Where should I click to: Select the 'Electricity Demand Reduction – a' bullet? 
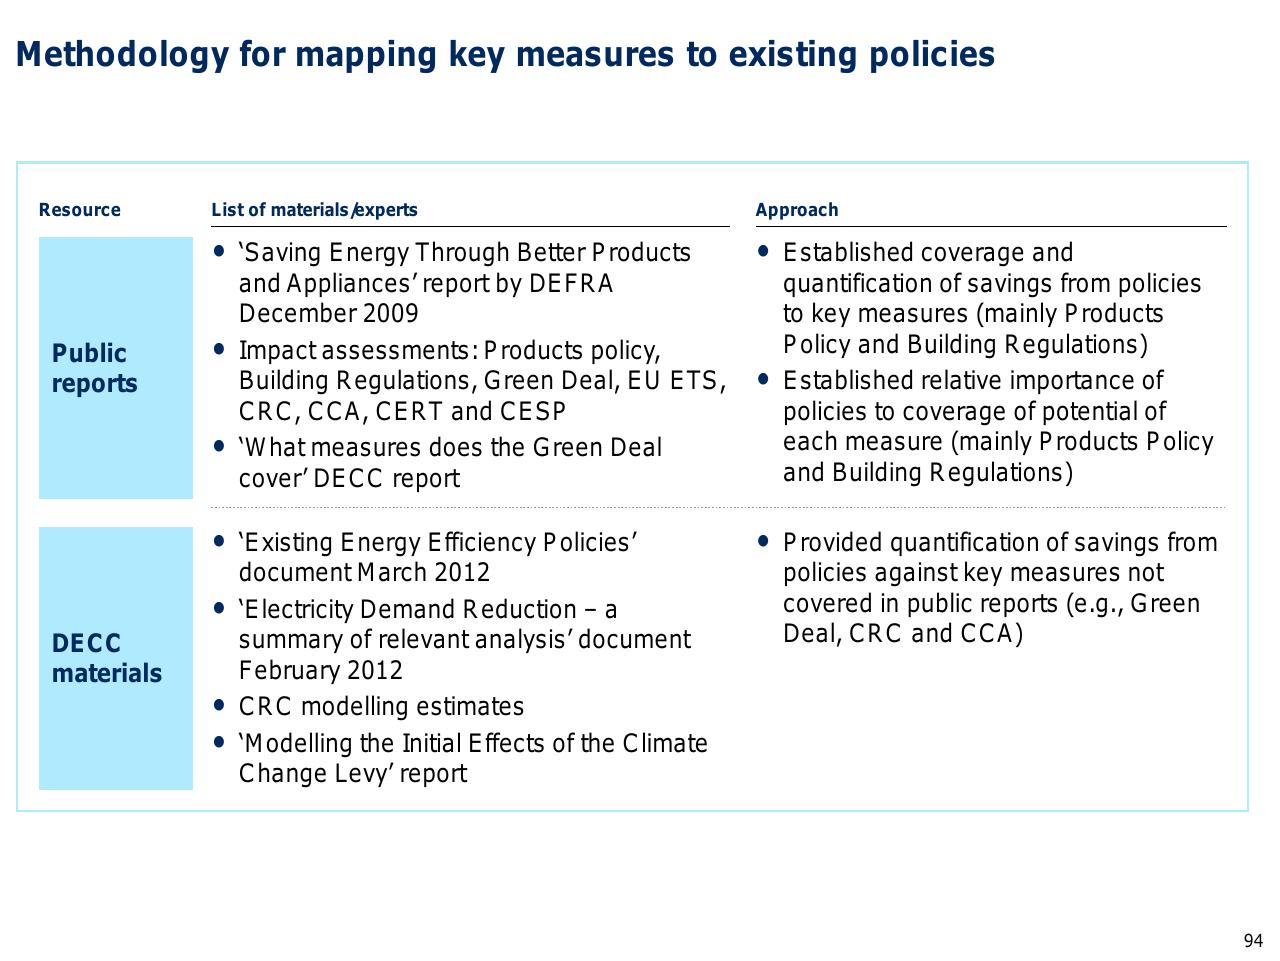coord(452,640)
